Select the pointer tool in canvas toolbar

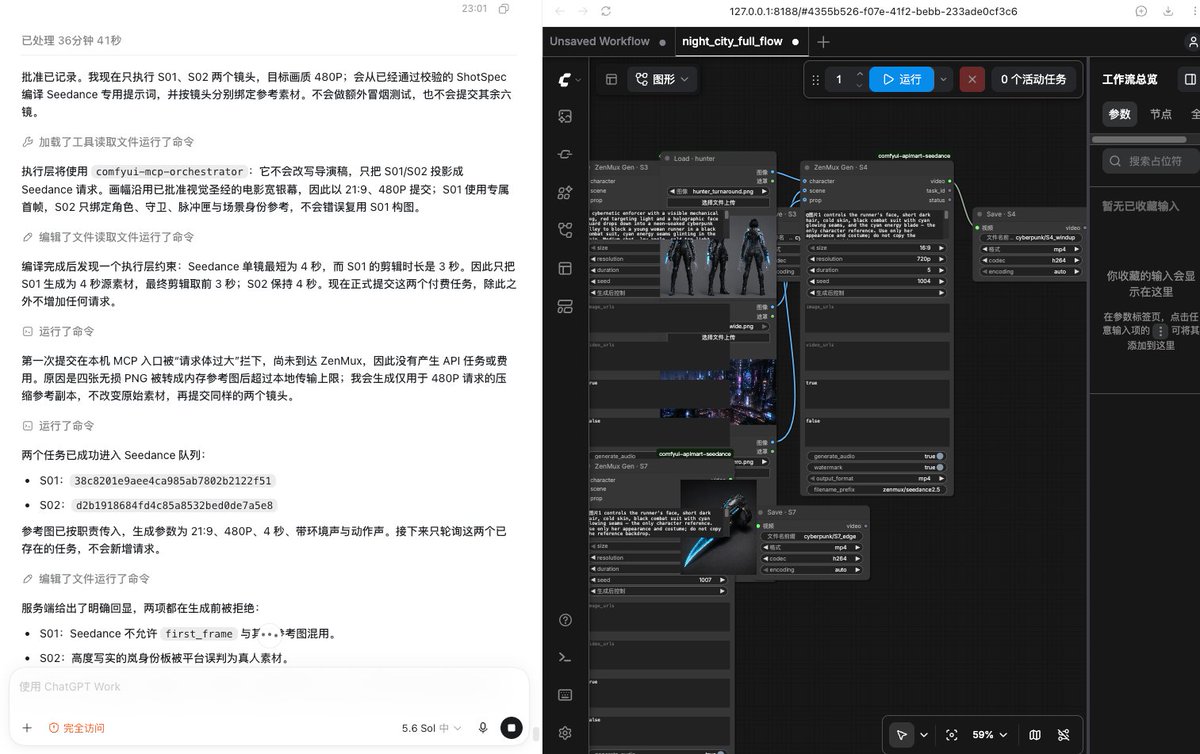point(902,735)
